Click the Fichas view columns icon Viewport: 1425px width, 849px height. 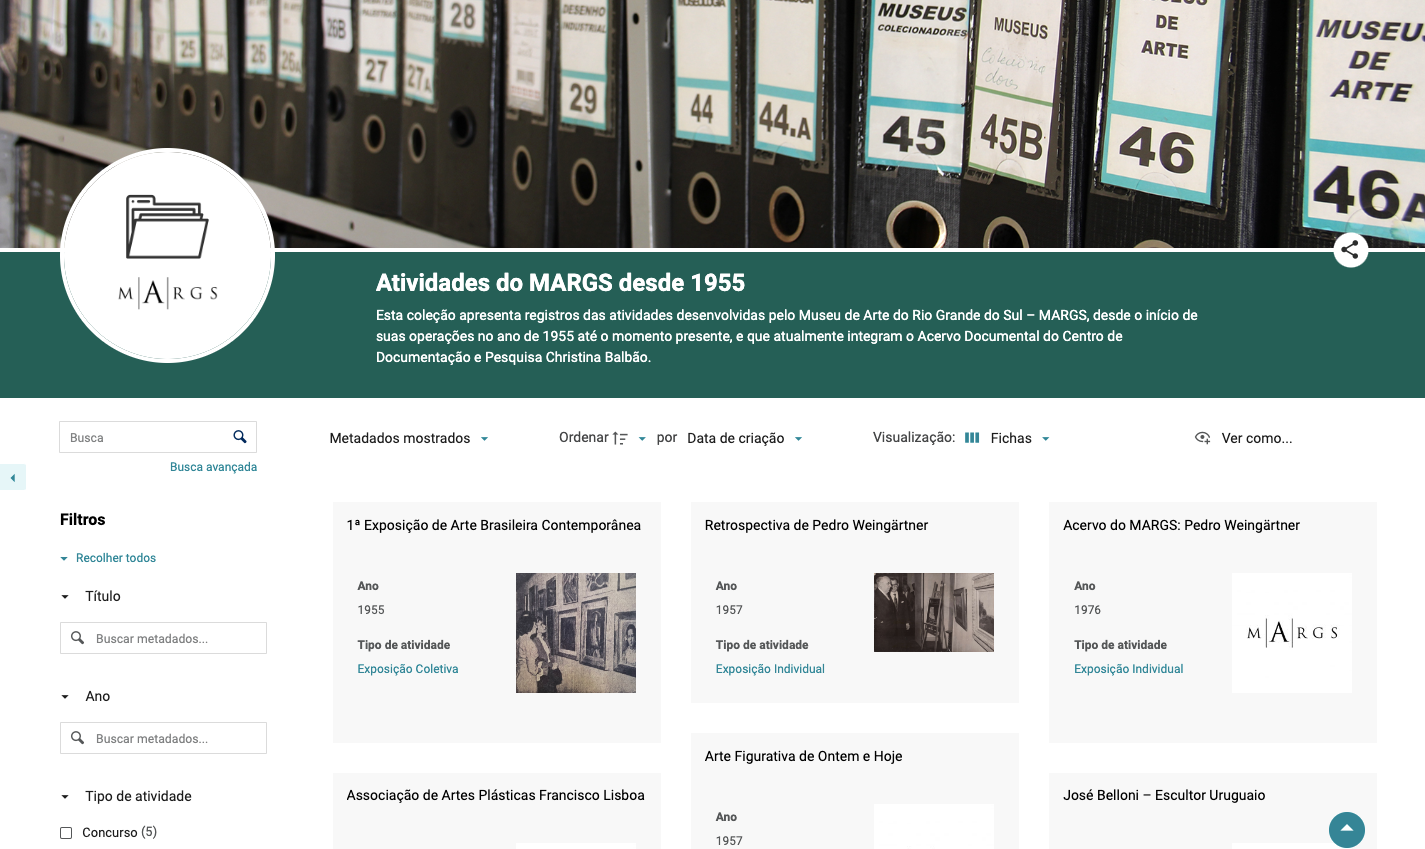pos(972,438)
